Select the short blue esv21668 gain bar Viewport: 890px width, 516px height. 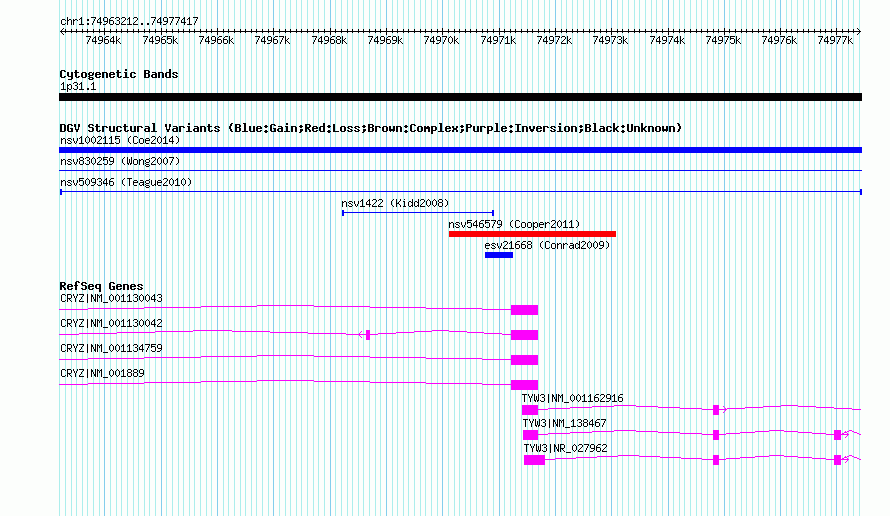click(x=499, y=255)
